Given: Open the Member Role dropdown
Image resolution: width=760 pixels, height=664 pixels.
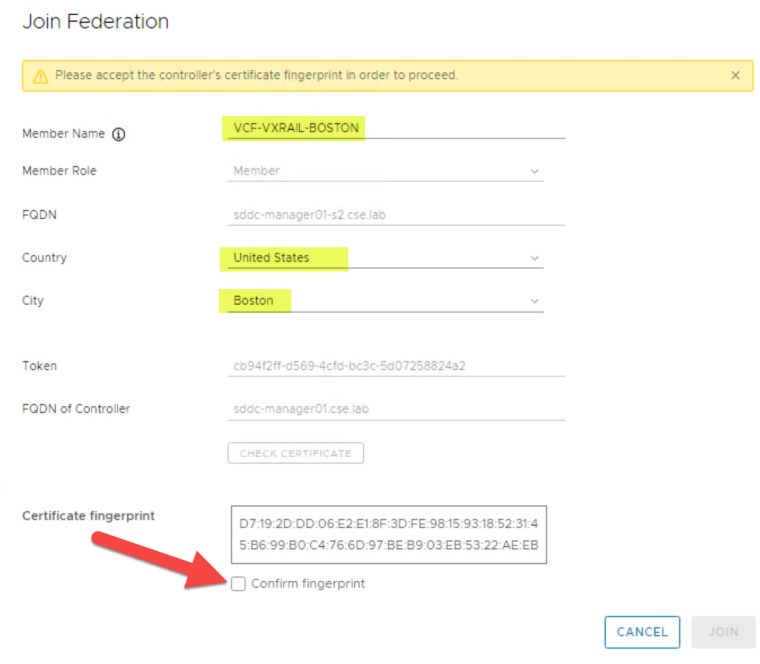Looking at the screenshot, I should (x=386, y=171).
